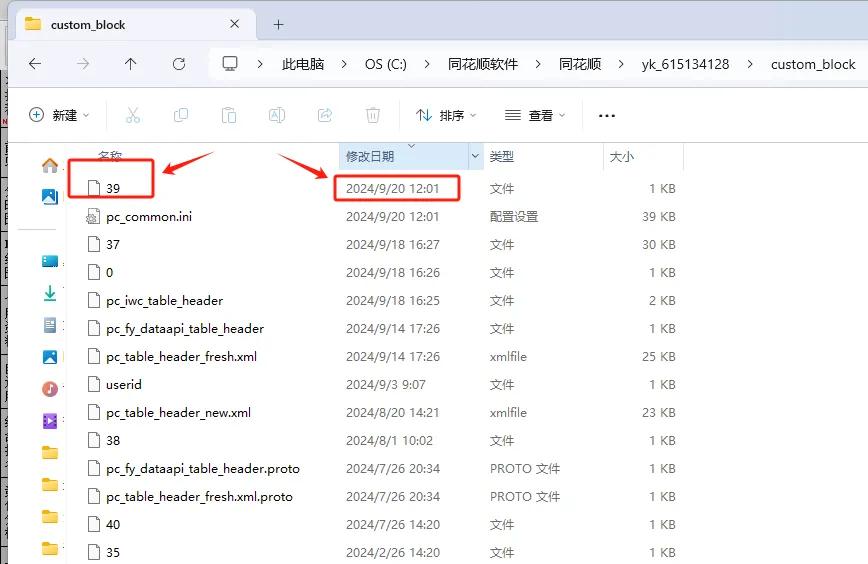
Task: Expand chevron after yk_615134128 in path
Action: coord(750,64)
